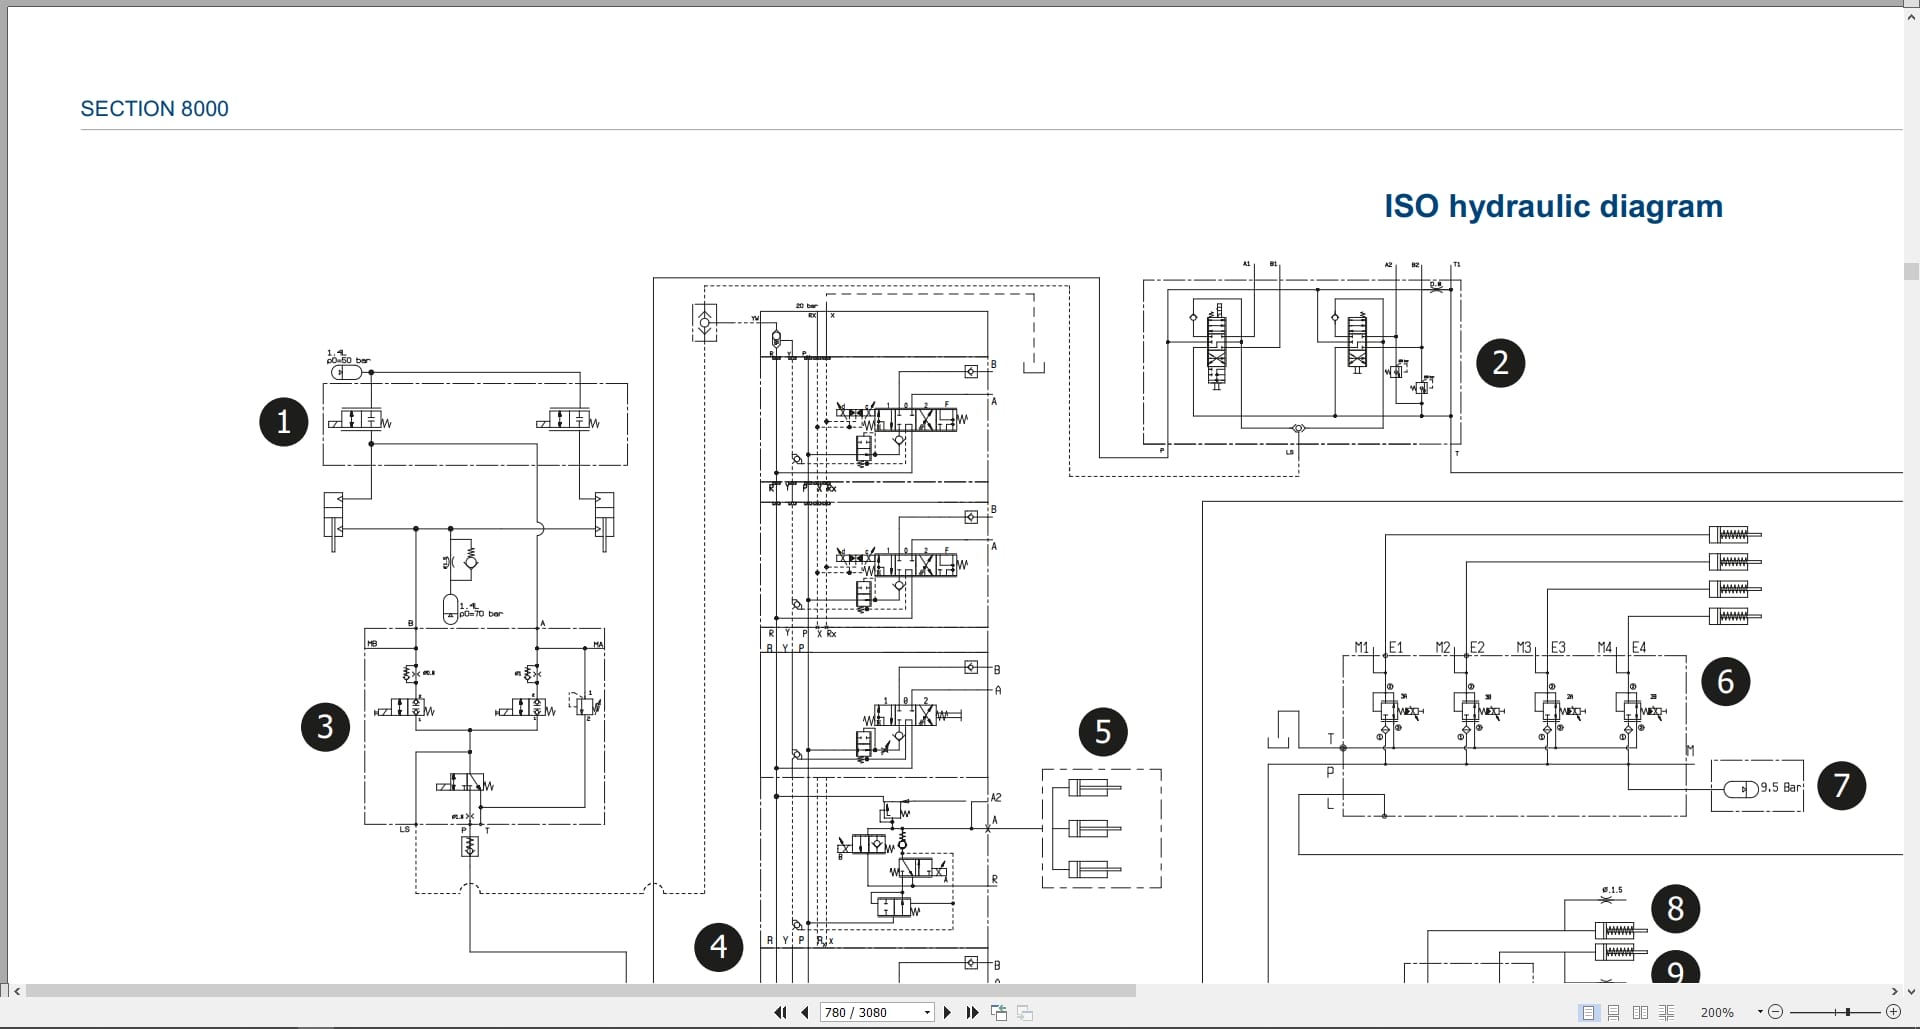Zoom out with the minus icon
Viewport: 1920px width, 1029px height.
point(1776,1012)
